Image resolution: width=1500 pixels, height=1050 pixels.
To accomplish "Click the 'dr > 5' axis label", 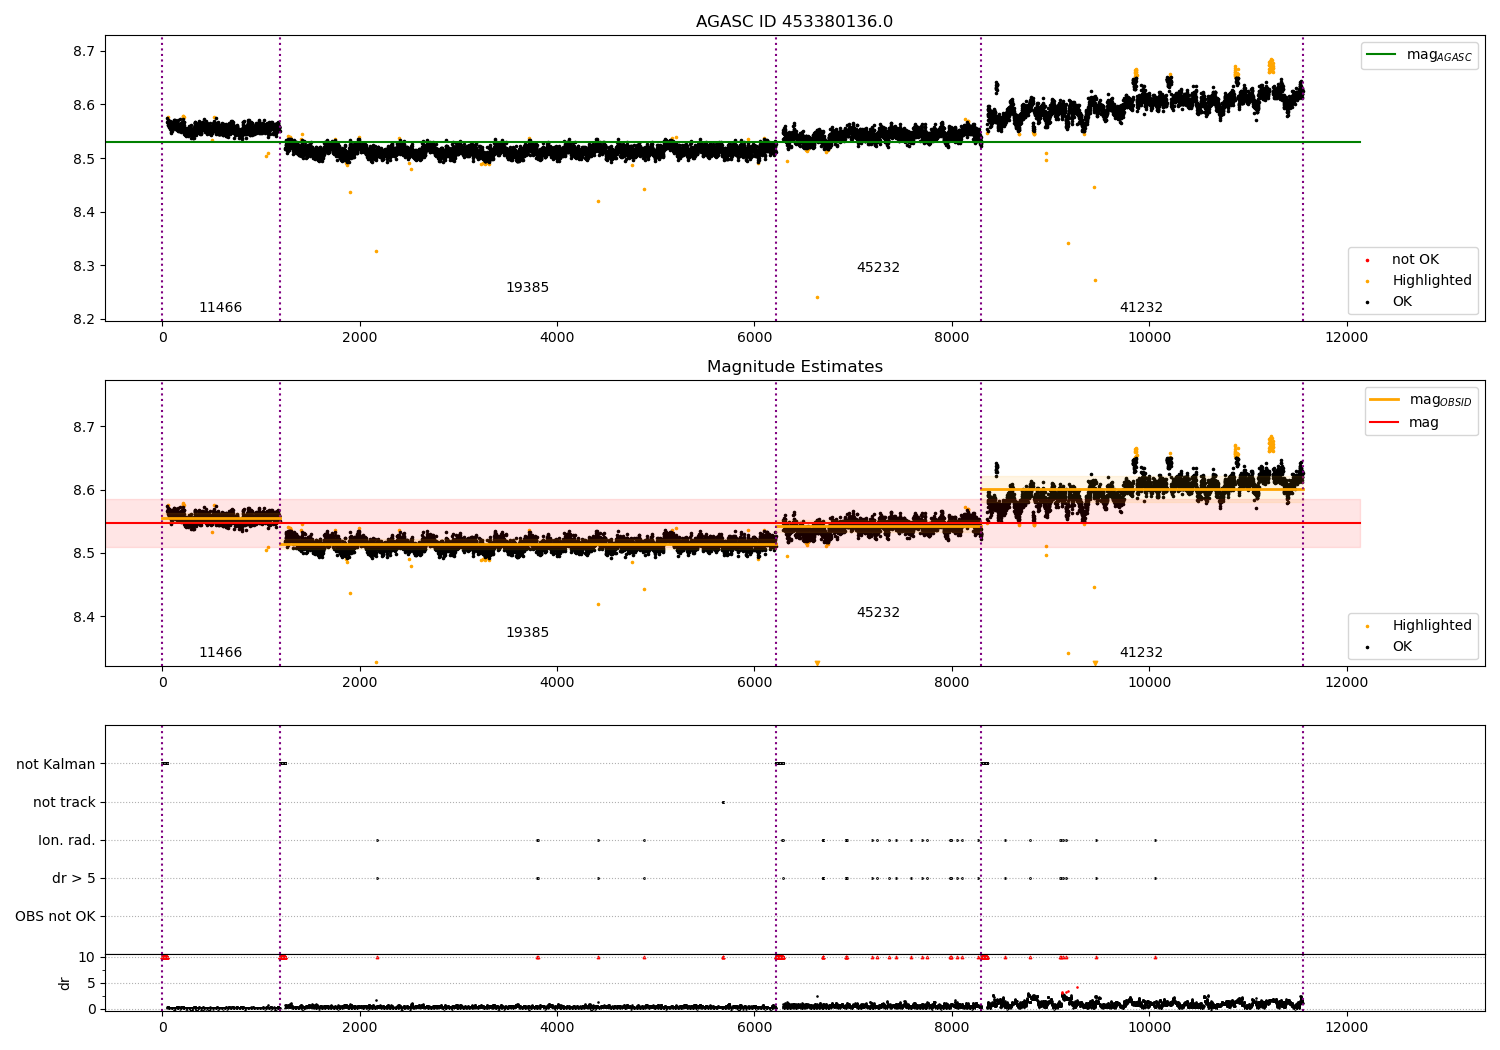I will (x=74, y=878).
